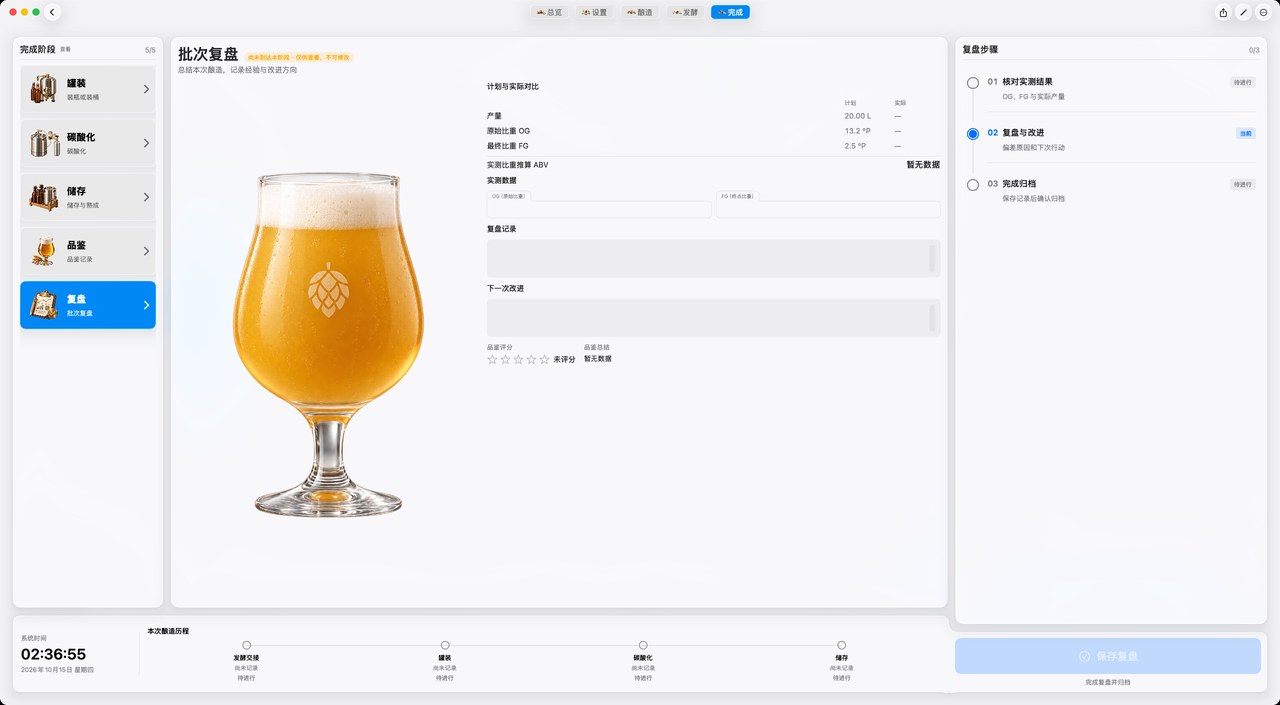Click the 查看 link beside 完成阶段
The image size is (1280, 705).
coord(65,49)
